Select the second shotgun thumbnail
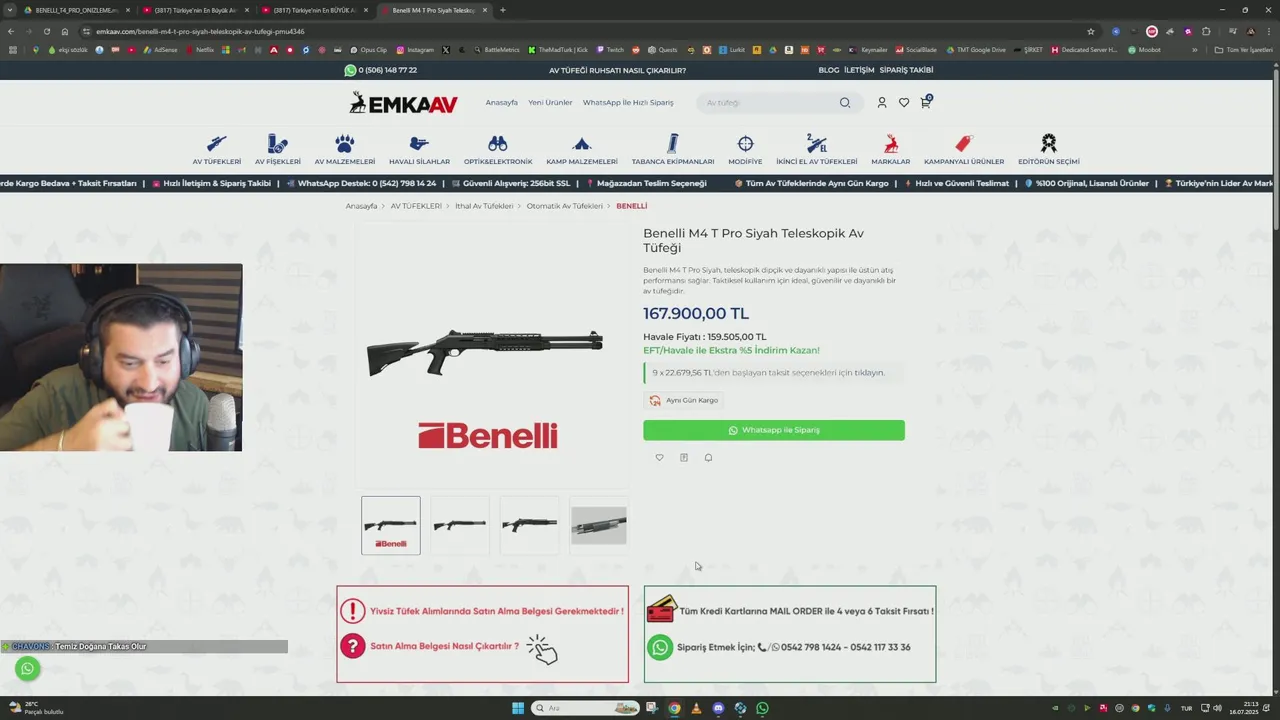This screenshot has height=720, width=1280. coord(460,525)
